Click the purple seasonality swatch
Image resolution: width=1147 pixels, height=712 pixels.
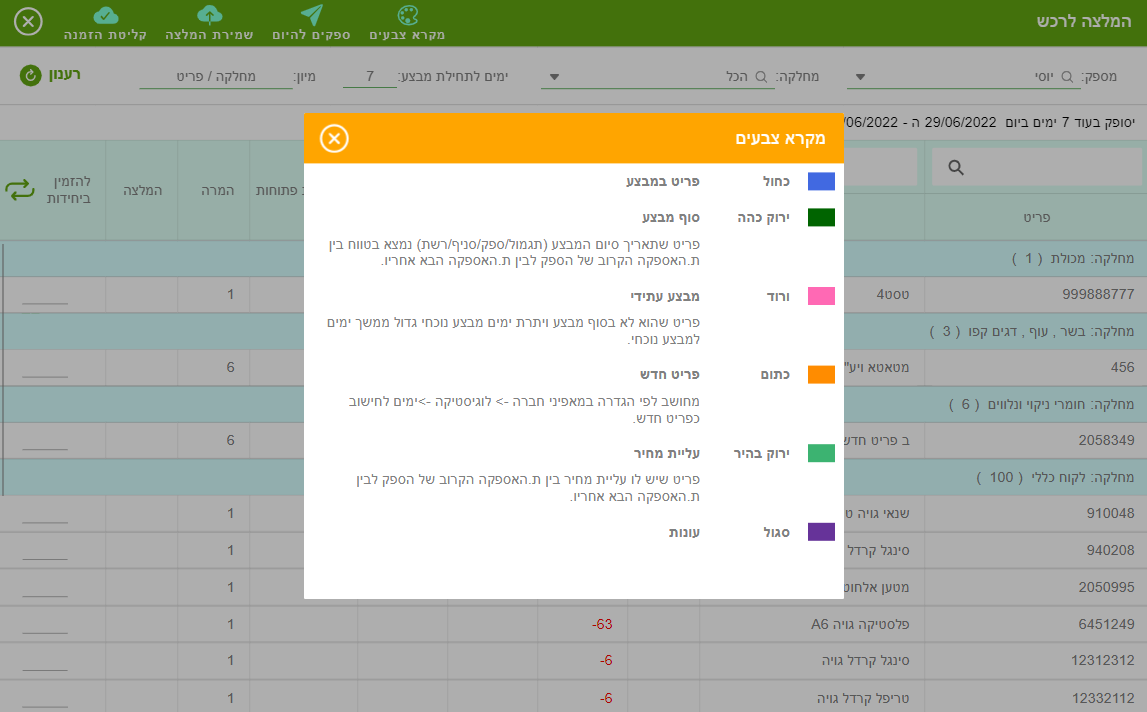[821, 532]
